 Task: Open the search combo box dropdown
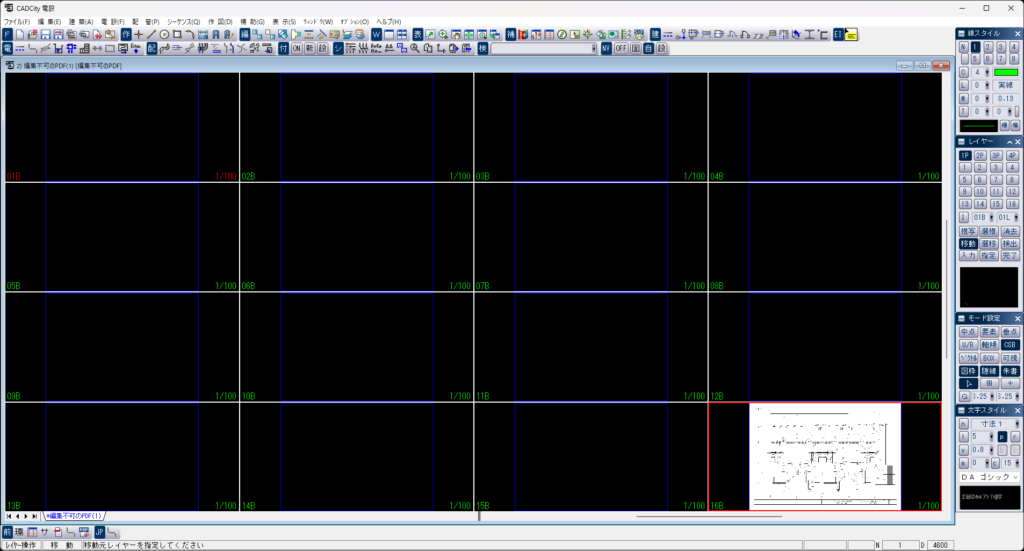coord(594,48)
